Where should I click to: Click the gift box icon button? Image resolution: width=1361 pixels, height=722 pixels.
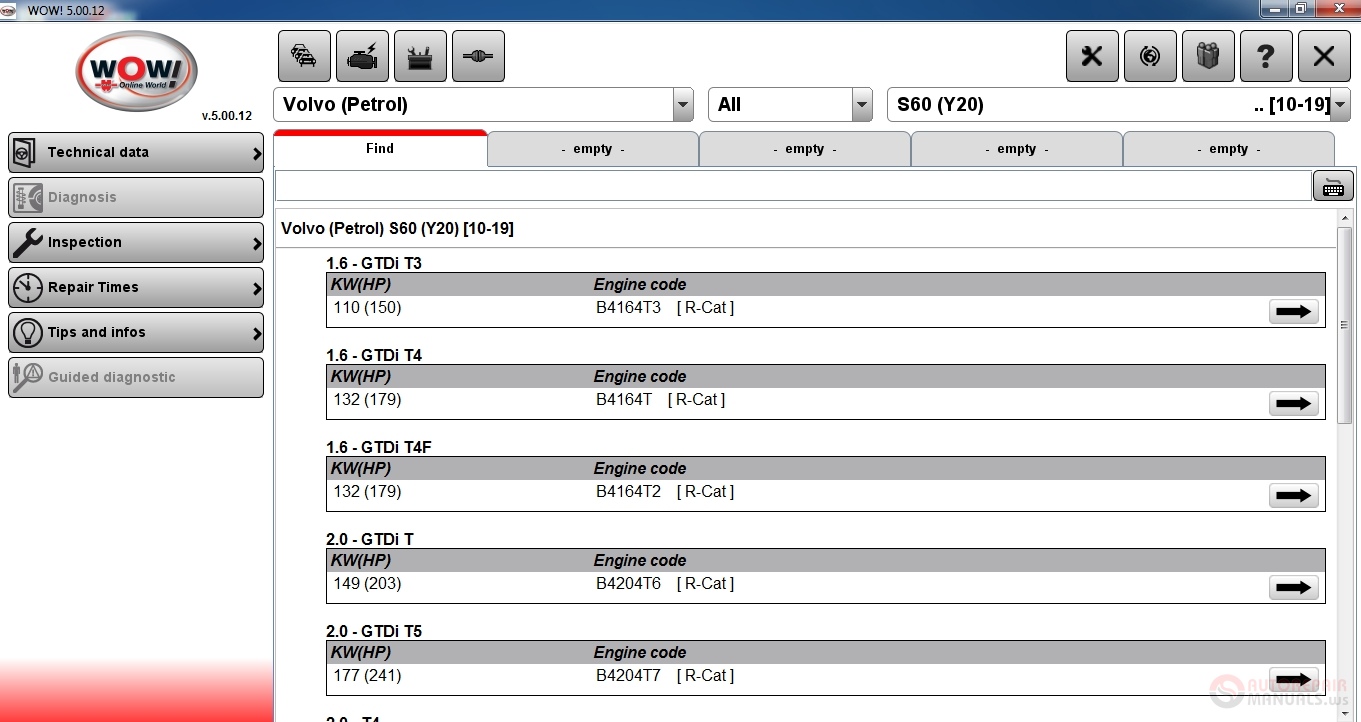[1208, 56]
